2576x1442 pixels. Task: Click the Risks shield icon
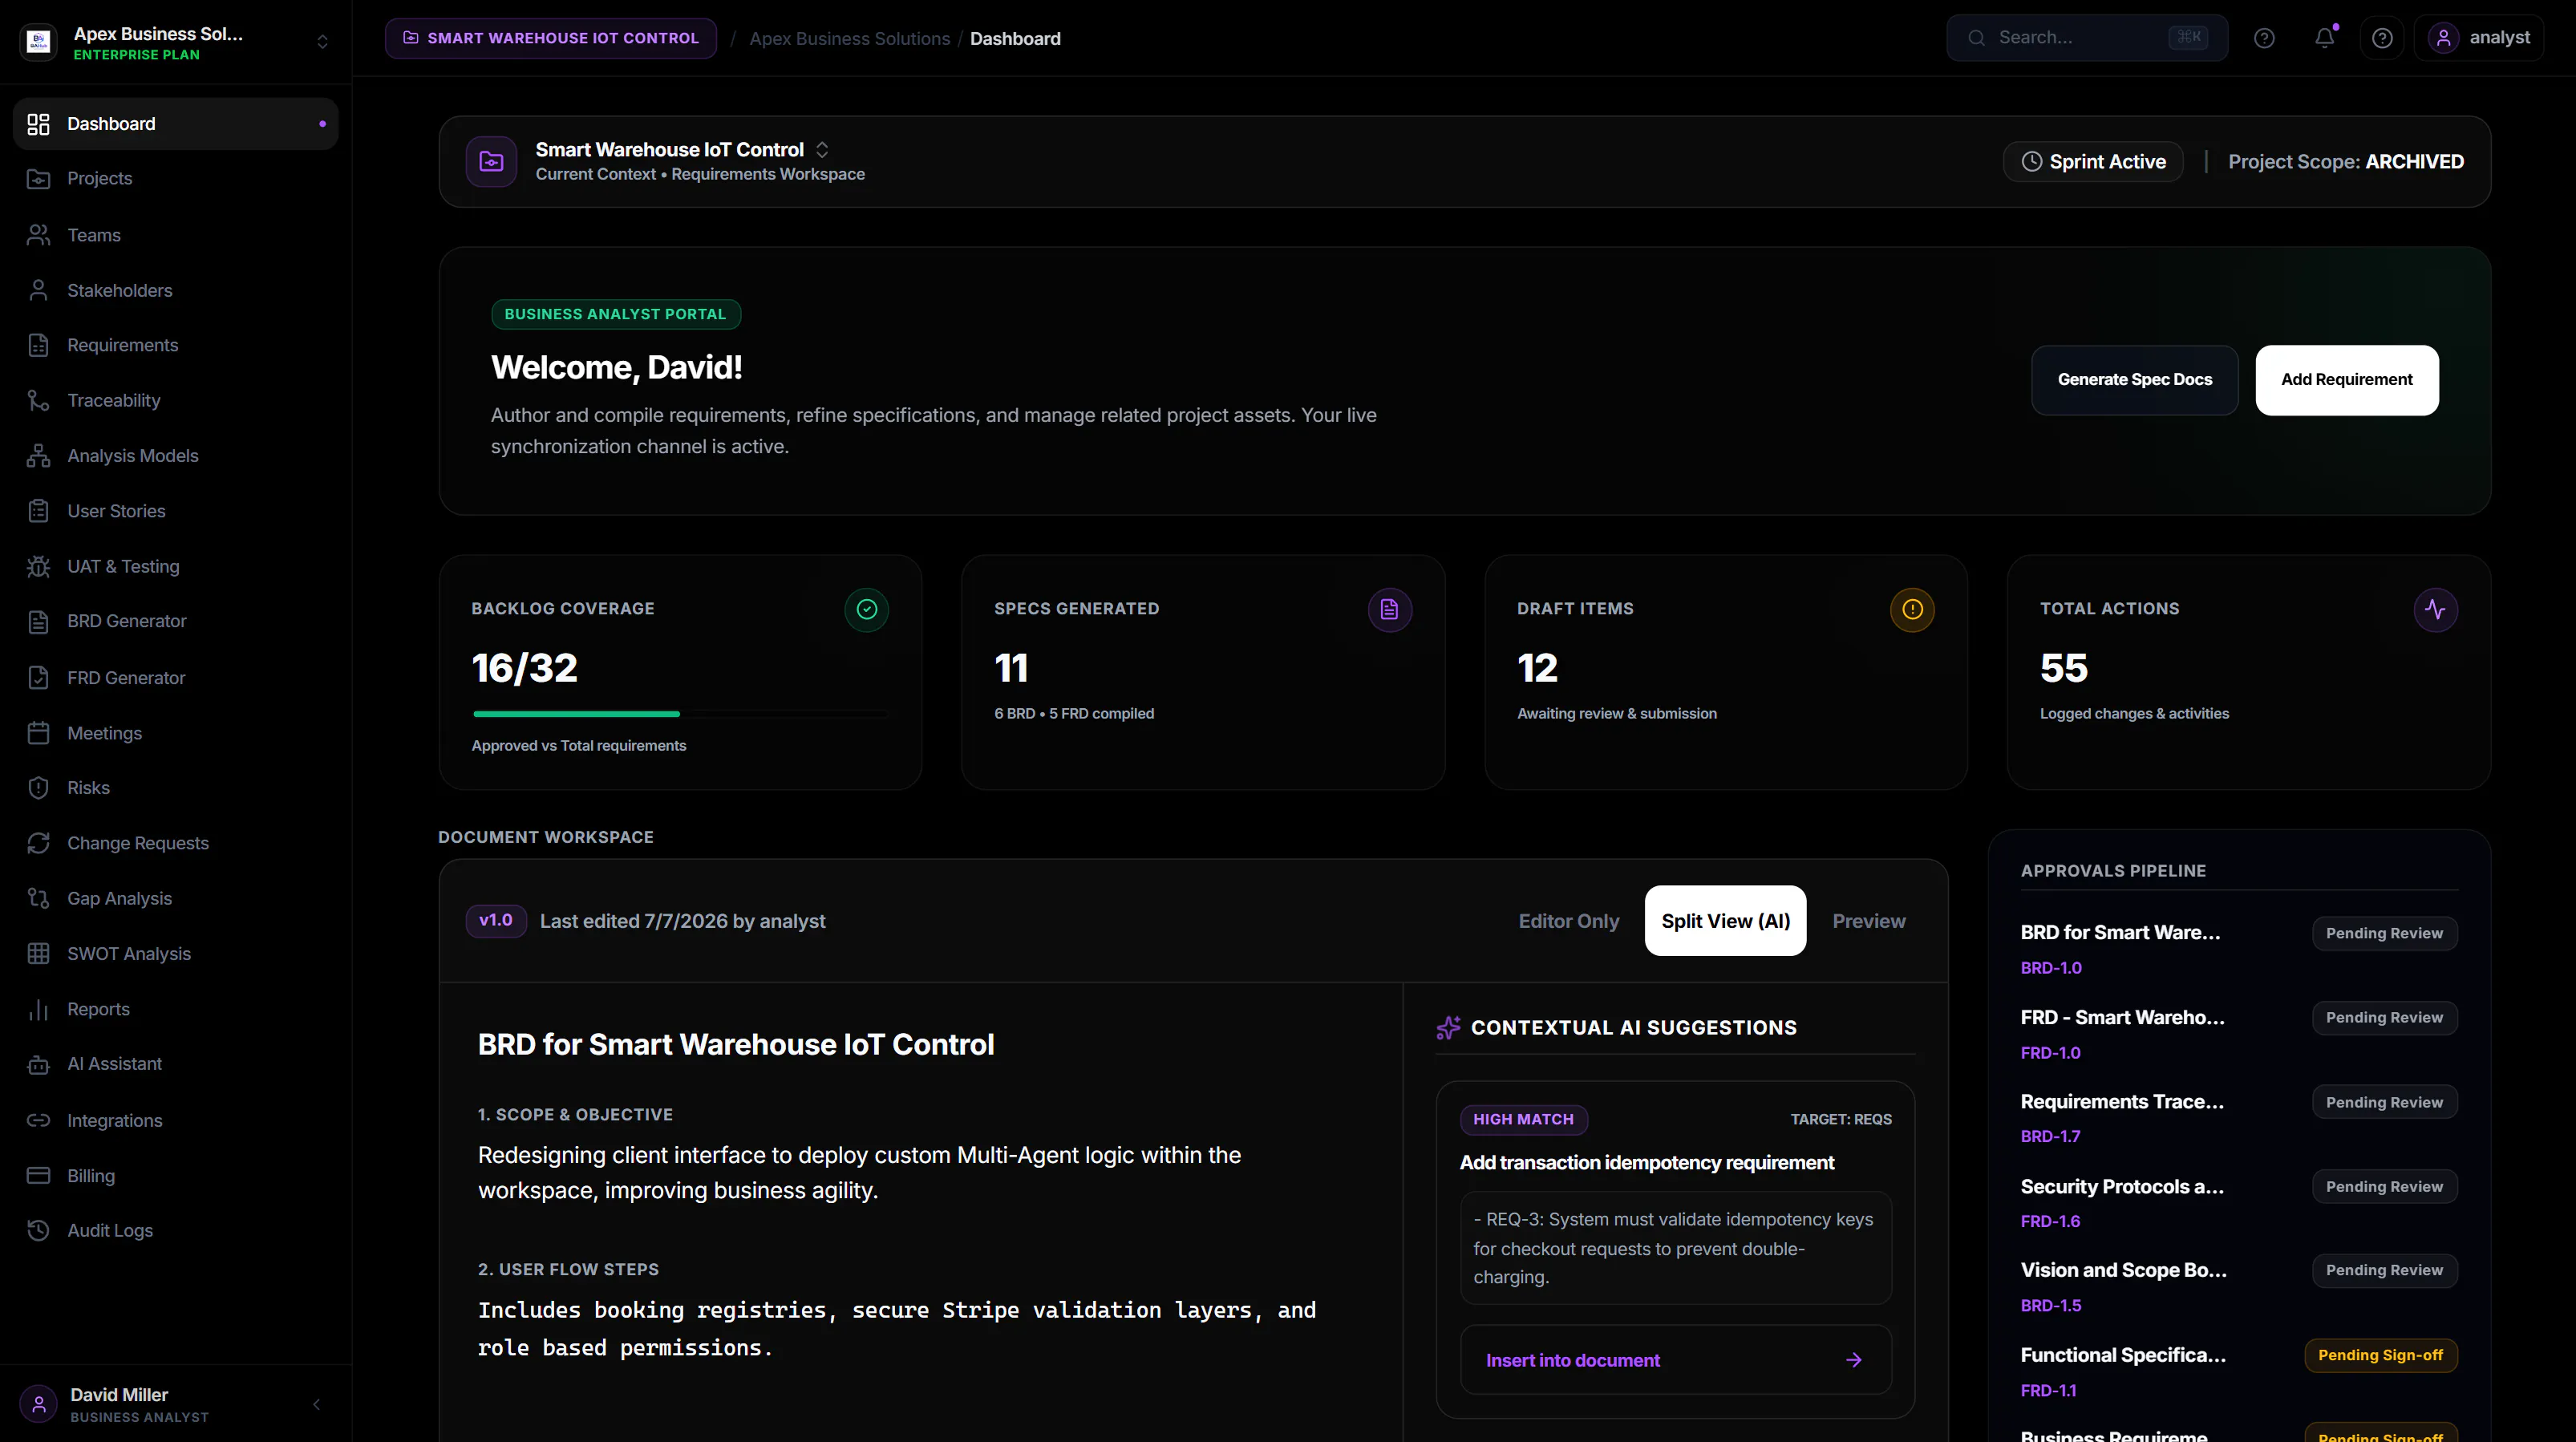coord(38,788)
